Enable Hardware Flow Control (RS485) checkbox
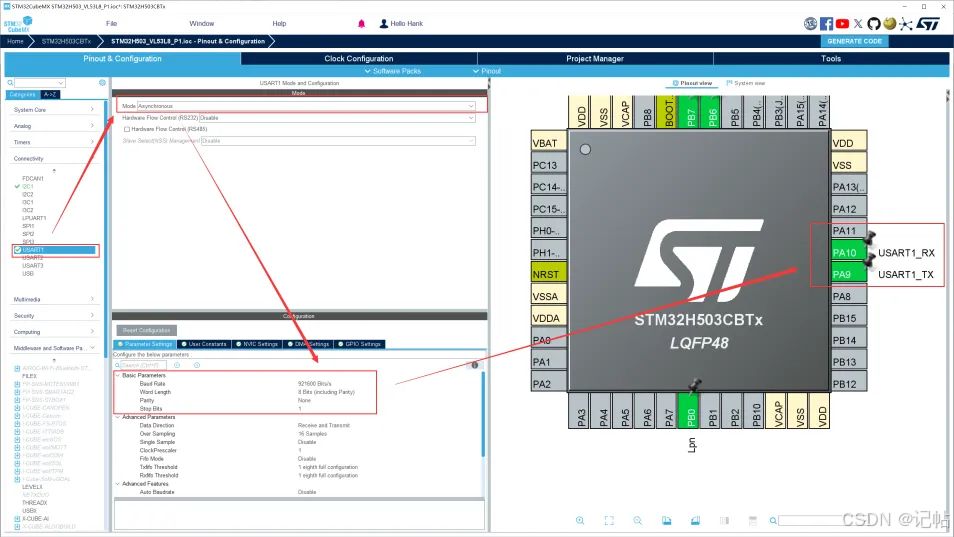 [x=126, y=129]
